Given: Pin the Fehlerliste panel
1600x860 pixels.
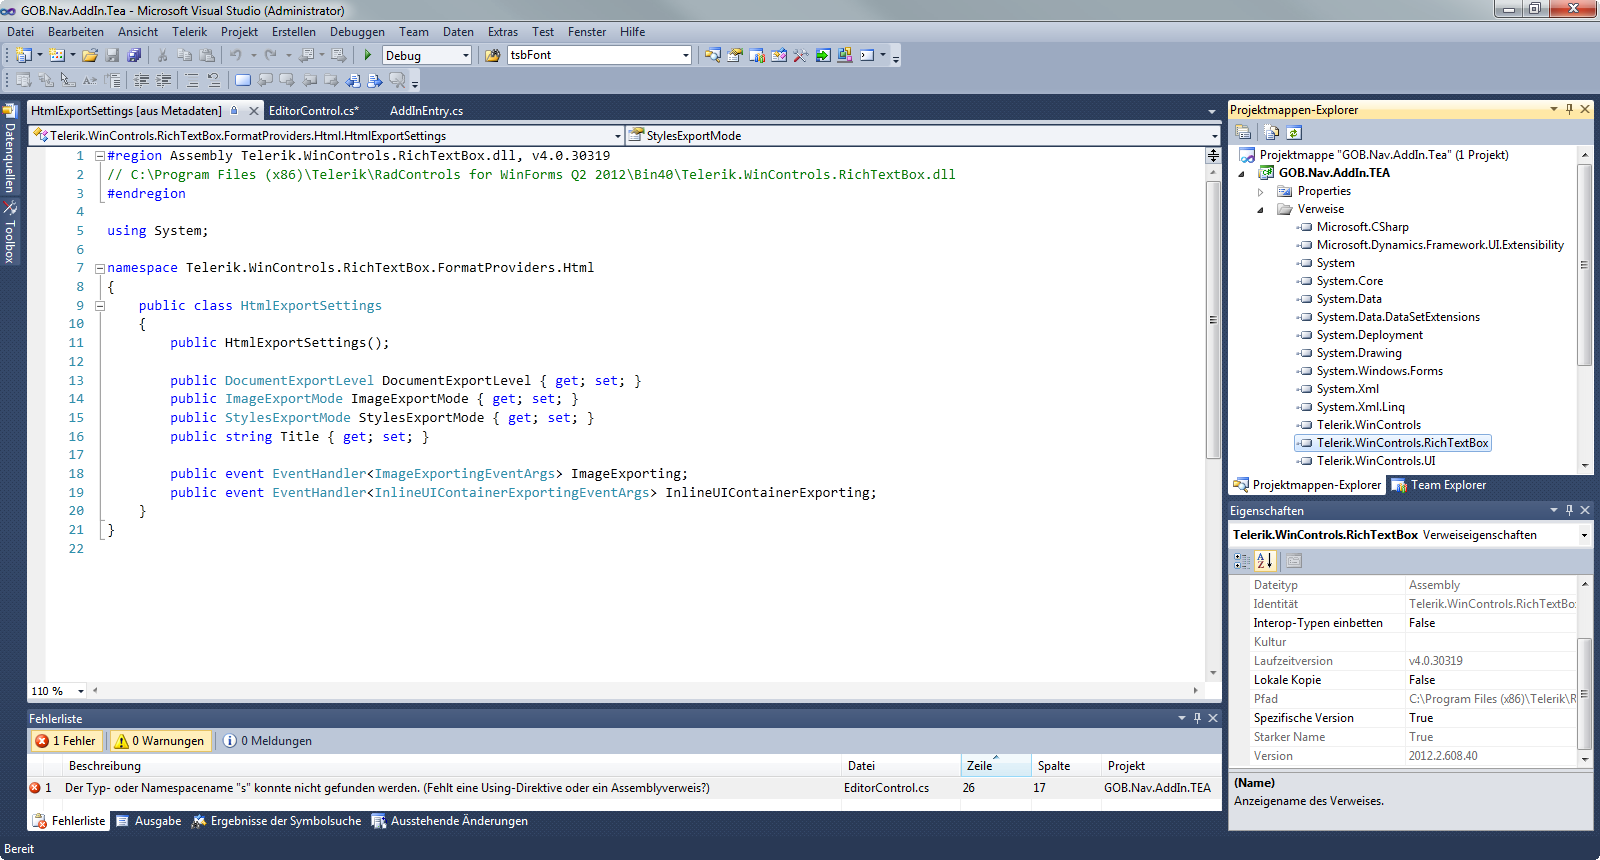Looking at the screenshot, I should pos(1197,718).
